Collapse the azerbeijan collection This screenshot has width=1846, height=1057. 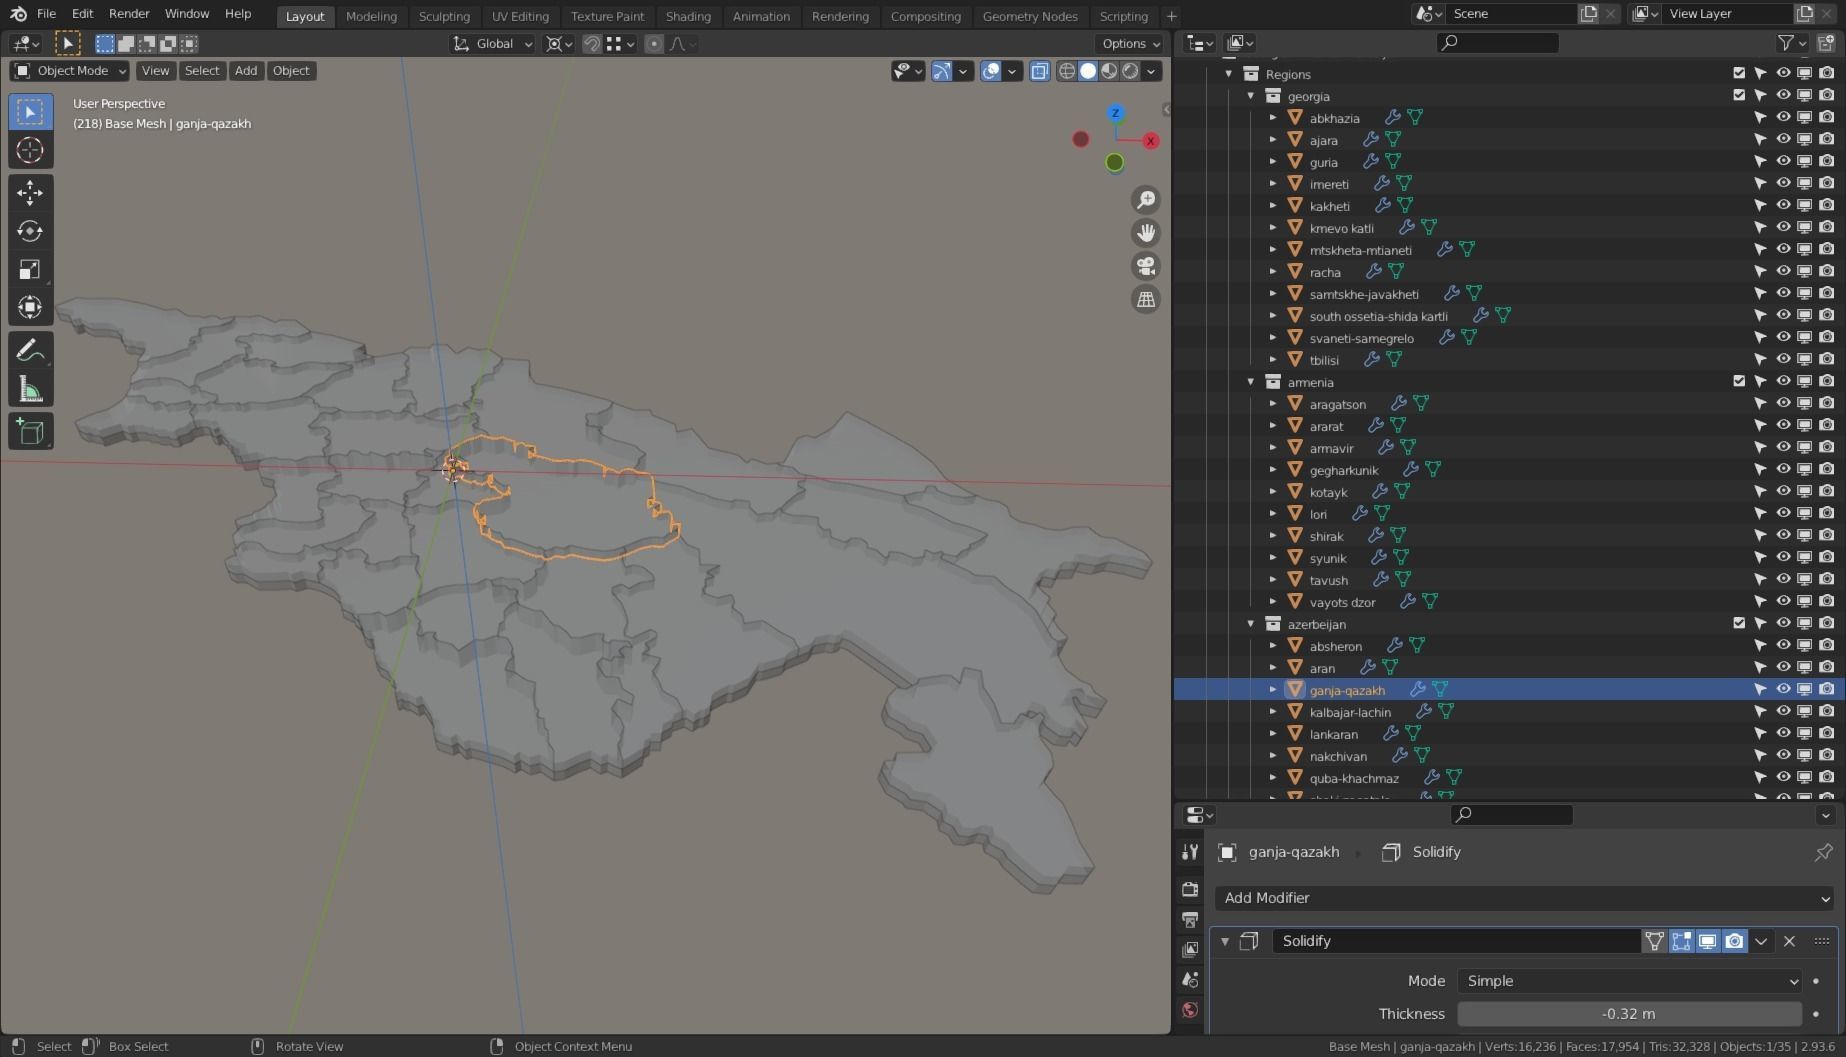[x=1251, y=624]
